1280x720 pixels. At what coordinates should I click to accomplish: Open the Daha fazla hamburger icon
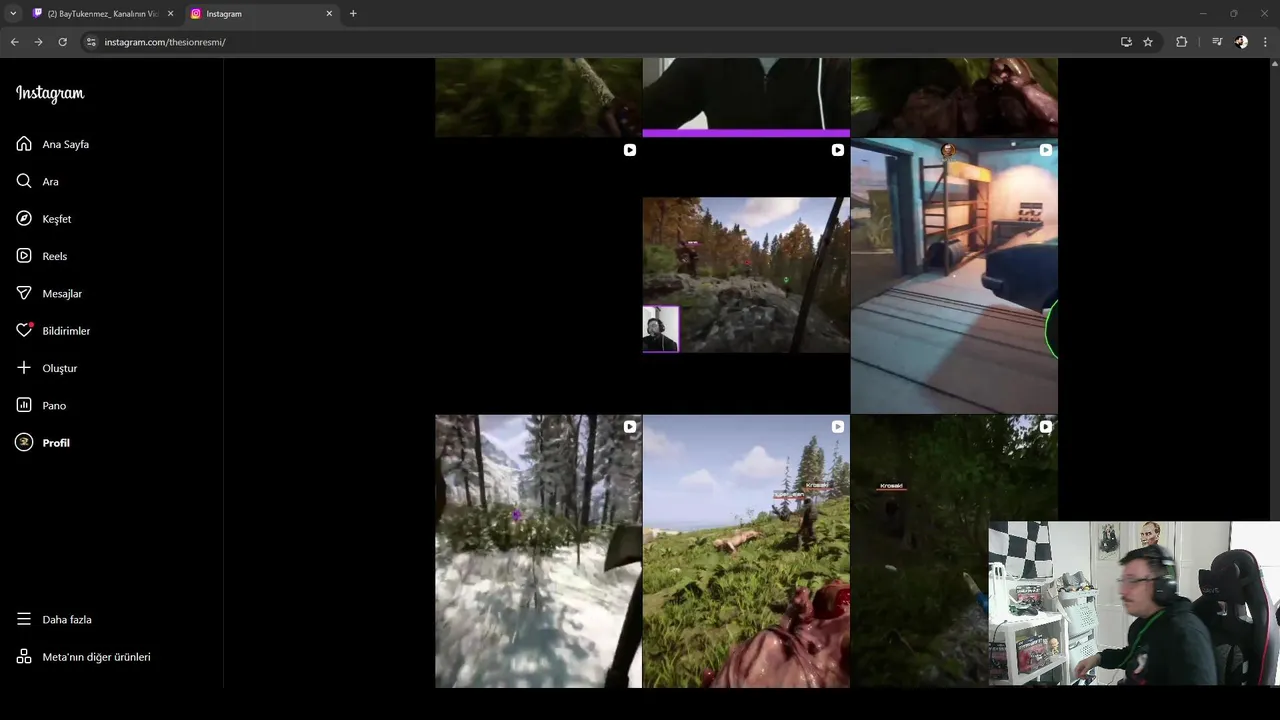pyautogui.click(x=24, y=619)
